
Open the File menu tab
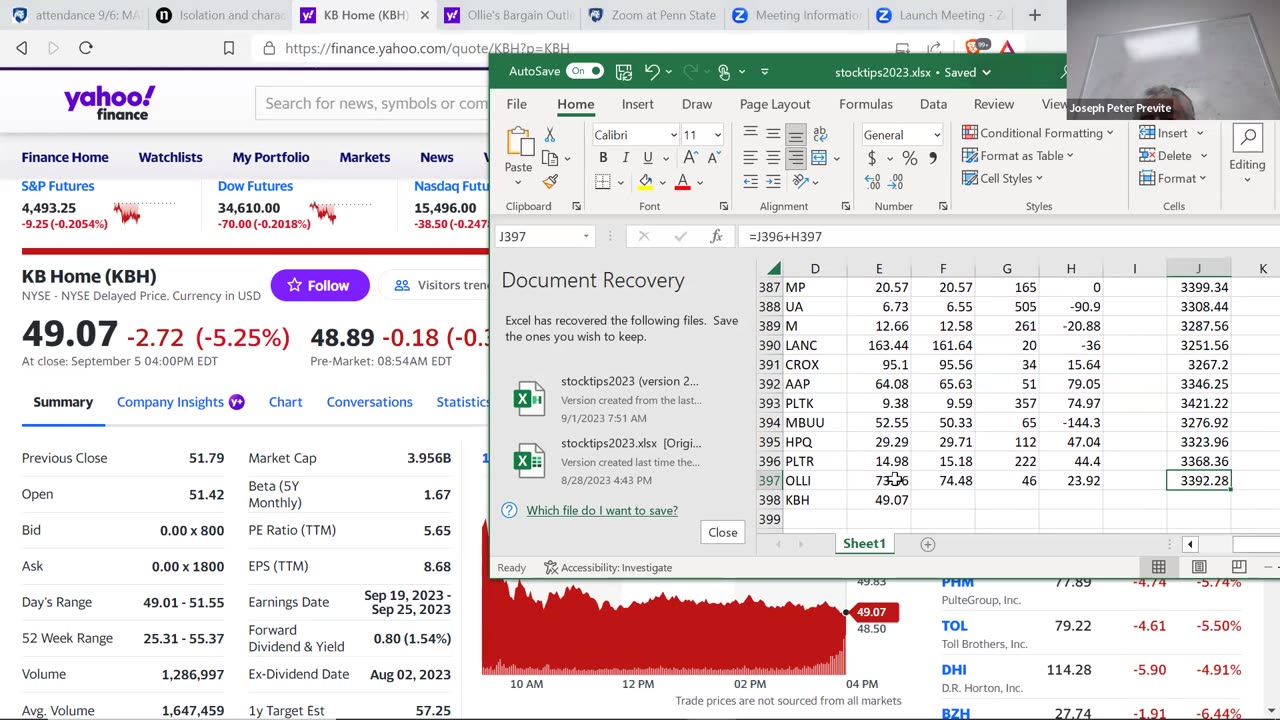[516, 104]
